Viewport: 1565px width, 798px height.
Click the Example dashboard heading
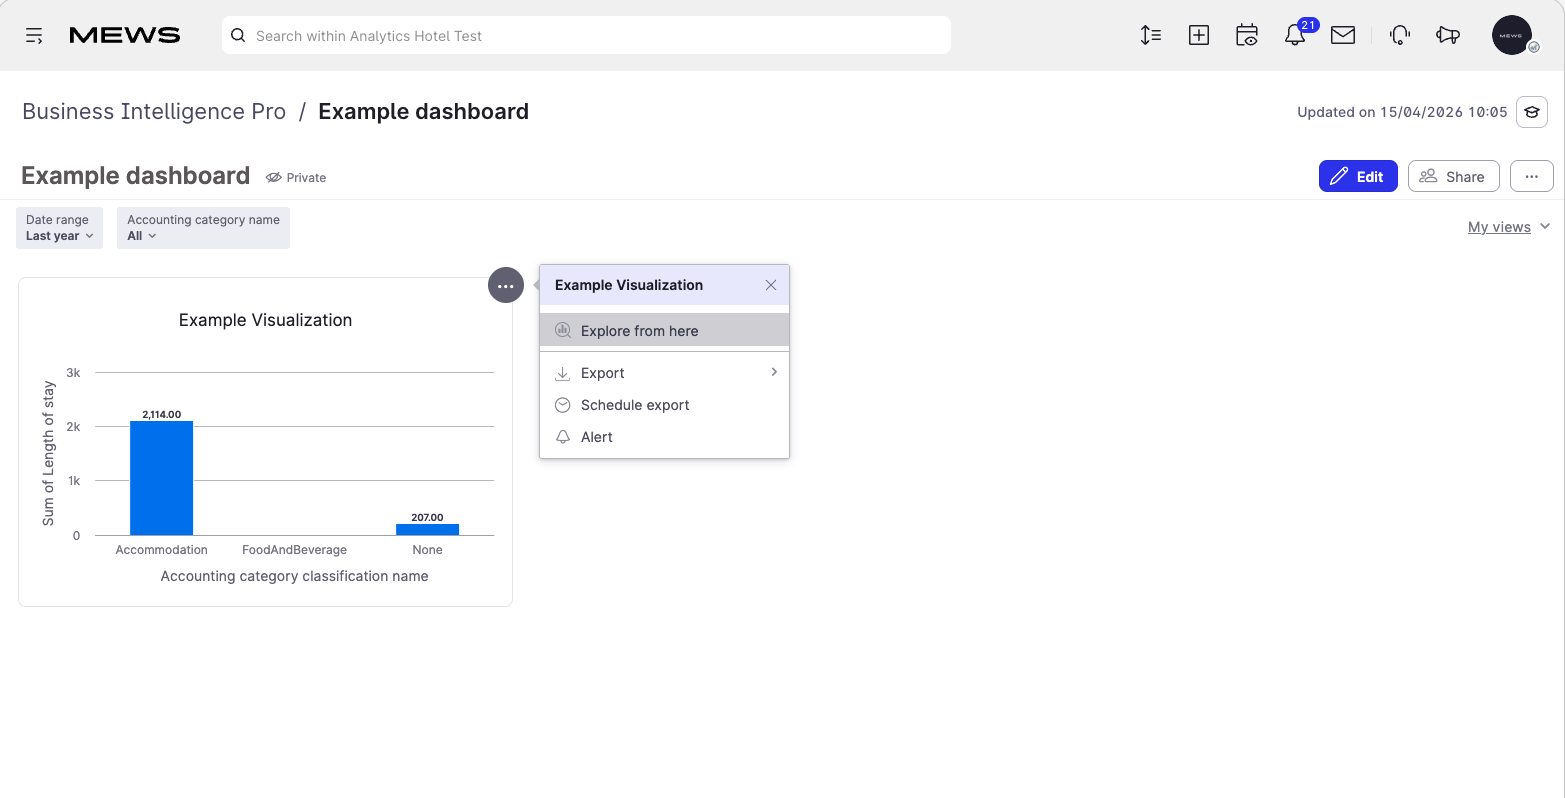[x=135, y=176]
